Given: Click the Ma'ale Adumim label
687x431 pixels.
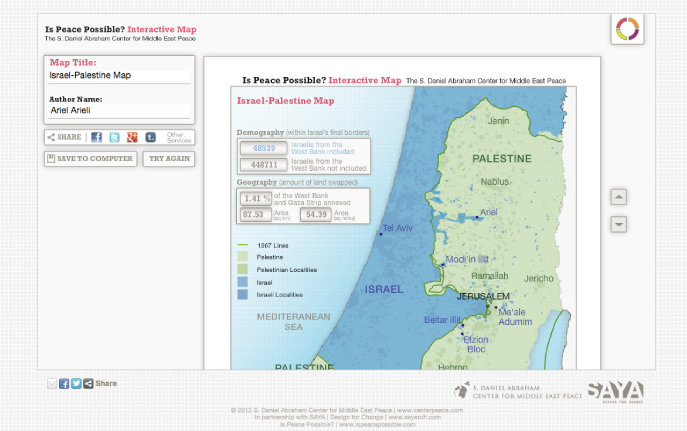Looking at the screenshot, I should pyautogui.click(x=515, y=317).
